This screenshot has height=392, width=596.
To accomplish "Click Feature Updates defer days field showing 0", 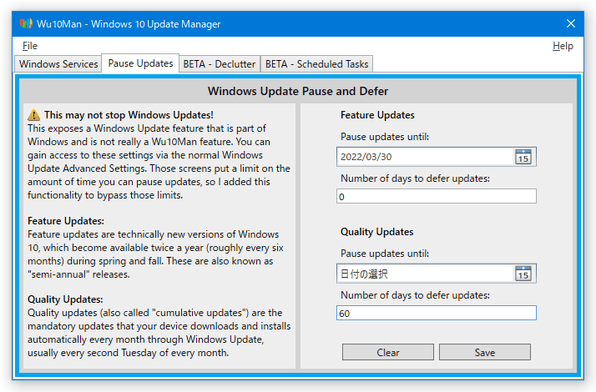I will pos(436,196).
